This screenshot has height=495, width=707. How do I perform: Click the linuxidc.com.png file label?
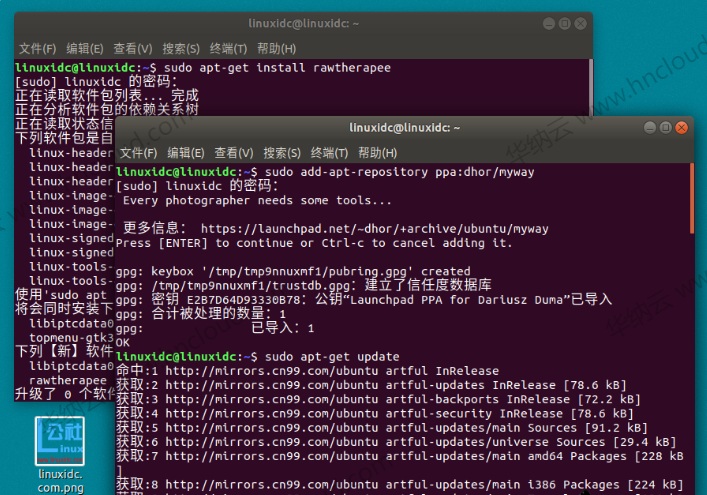point(60,481)
